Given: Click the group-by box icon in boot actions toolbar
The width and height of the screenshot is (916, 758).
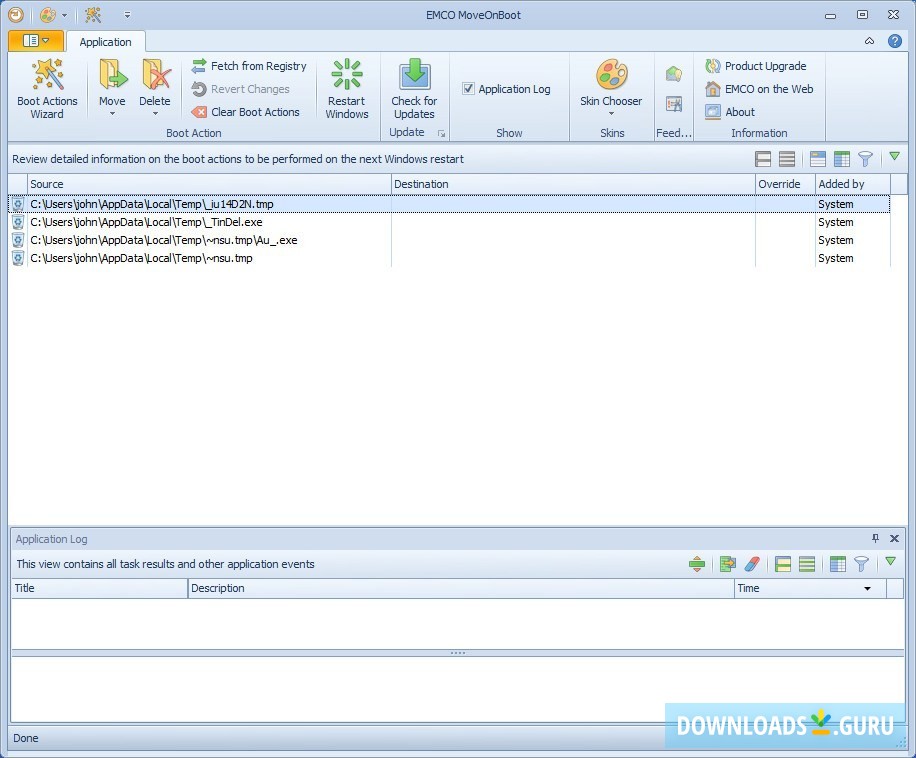Looking at the screenshot, I should coord(818,159).
